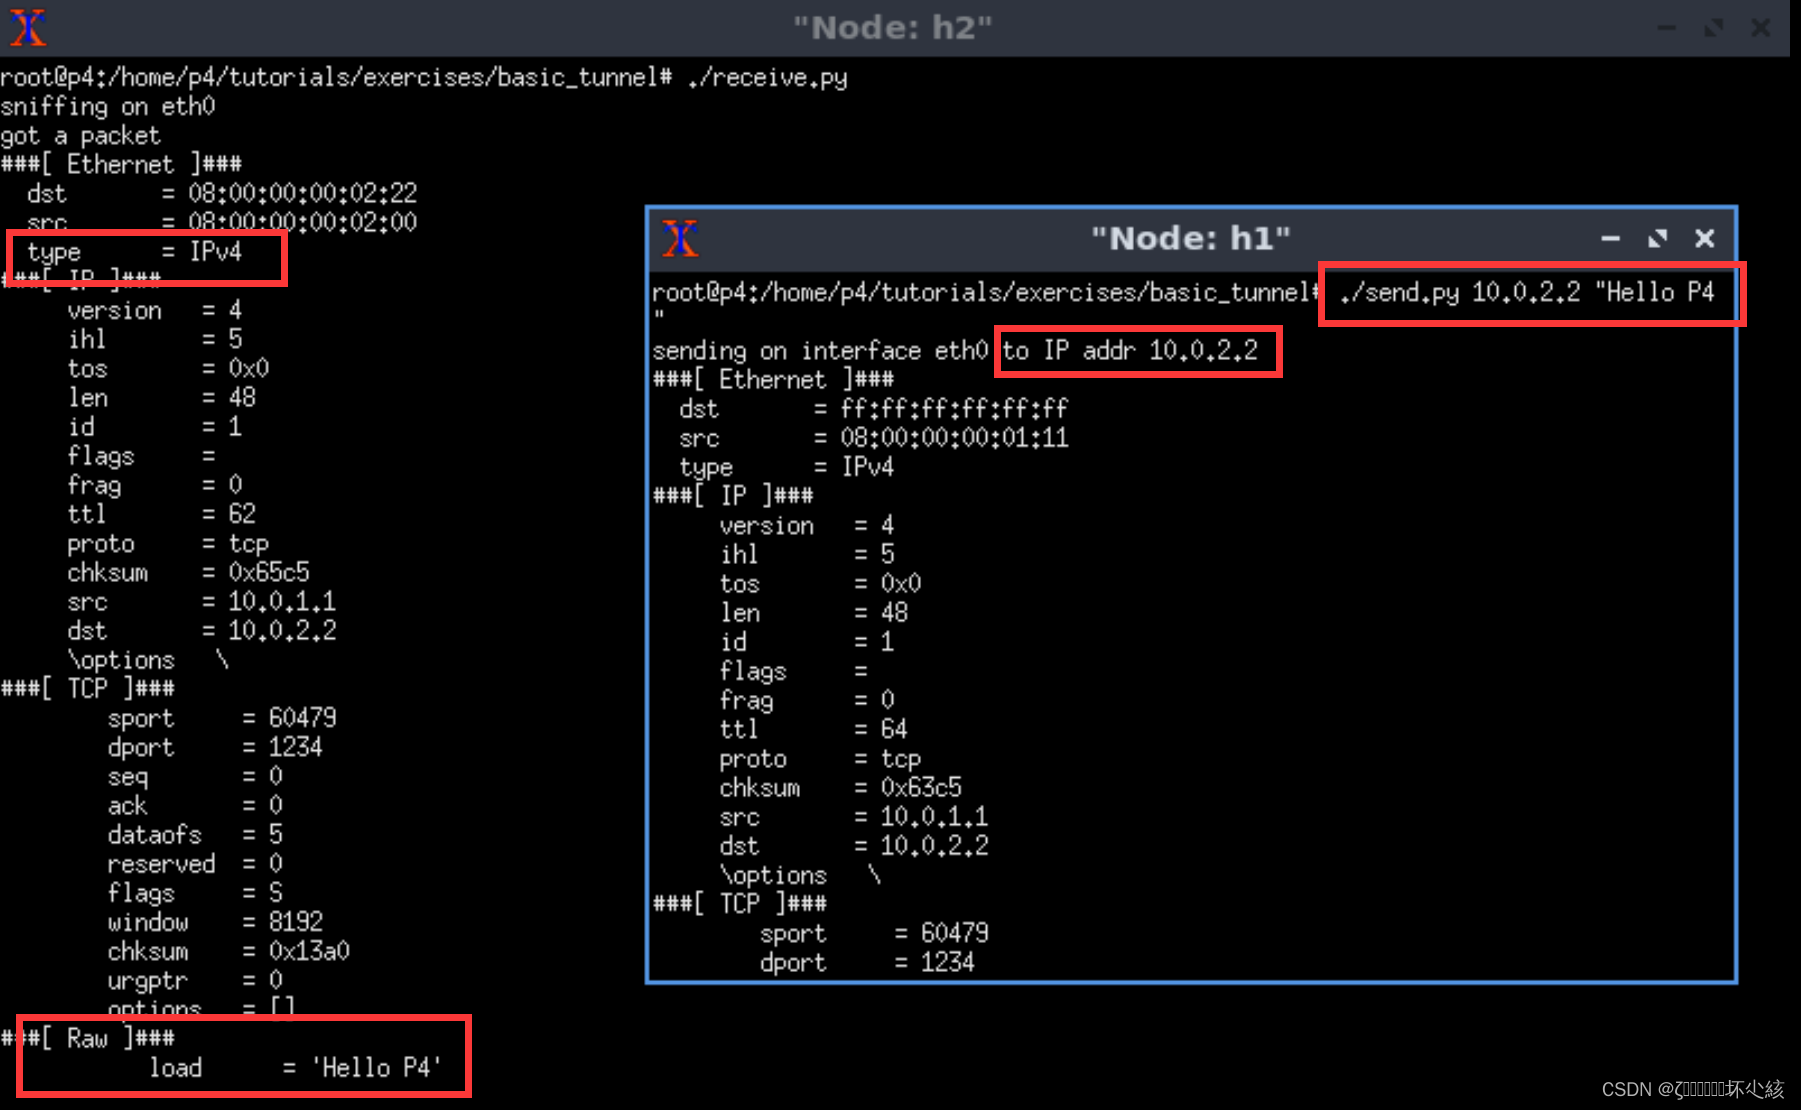Click dst 10.0.2.2 in h1 IP section

[x=934, y=846]
